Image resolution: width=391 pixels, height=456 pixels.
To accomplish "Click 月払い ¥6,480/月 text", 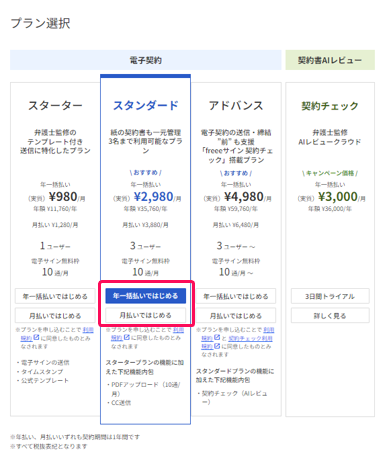I will tap(236, 225).
